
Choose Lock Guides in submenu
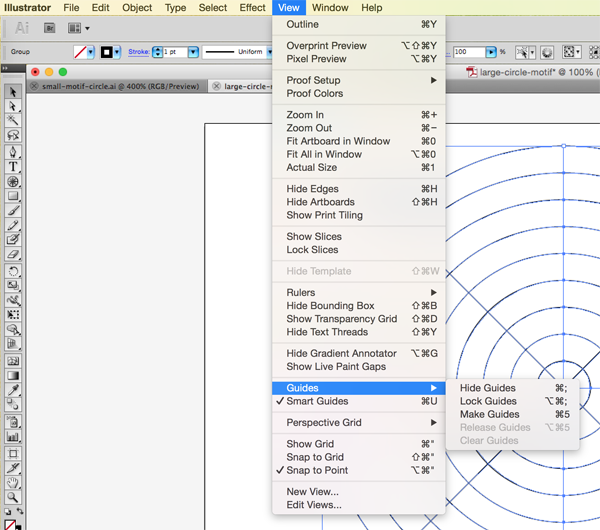512,401
